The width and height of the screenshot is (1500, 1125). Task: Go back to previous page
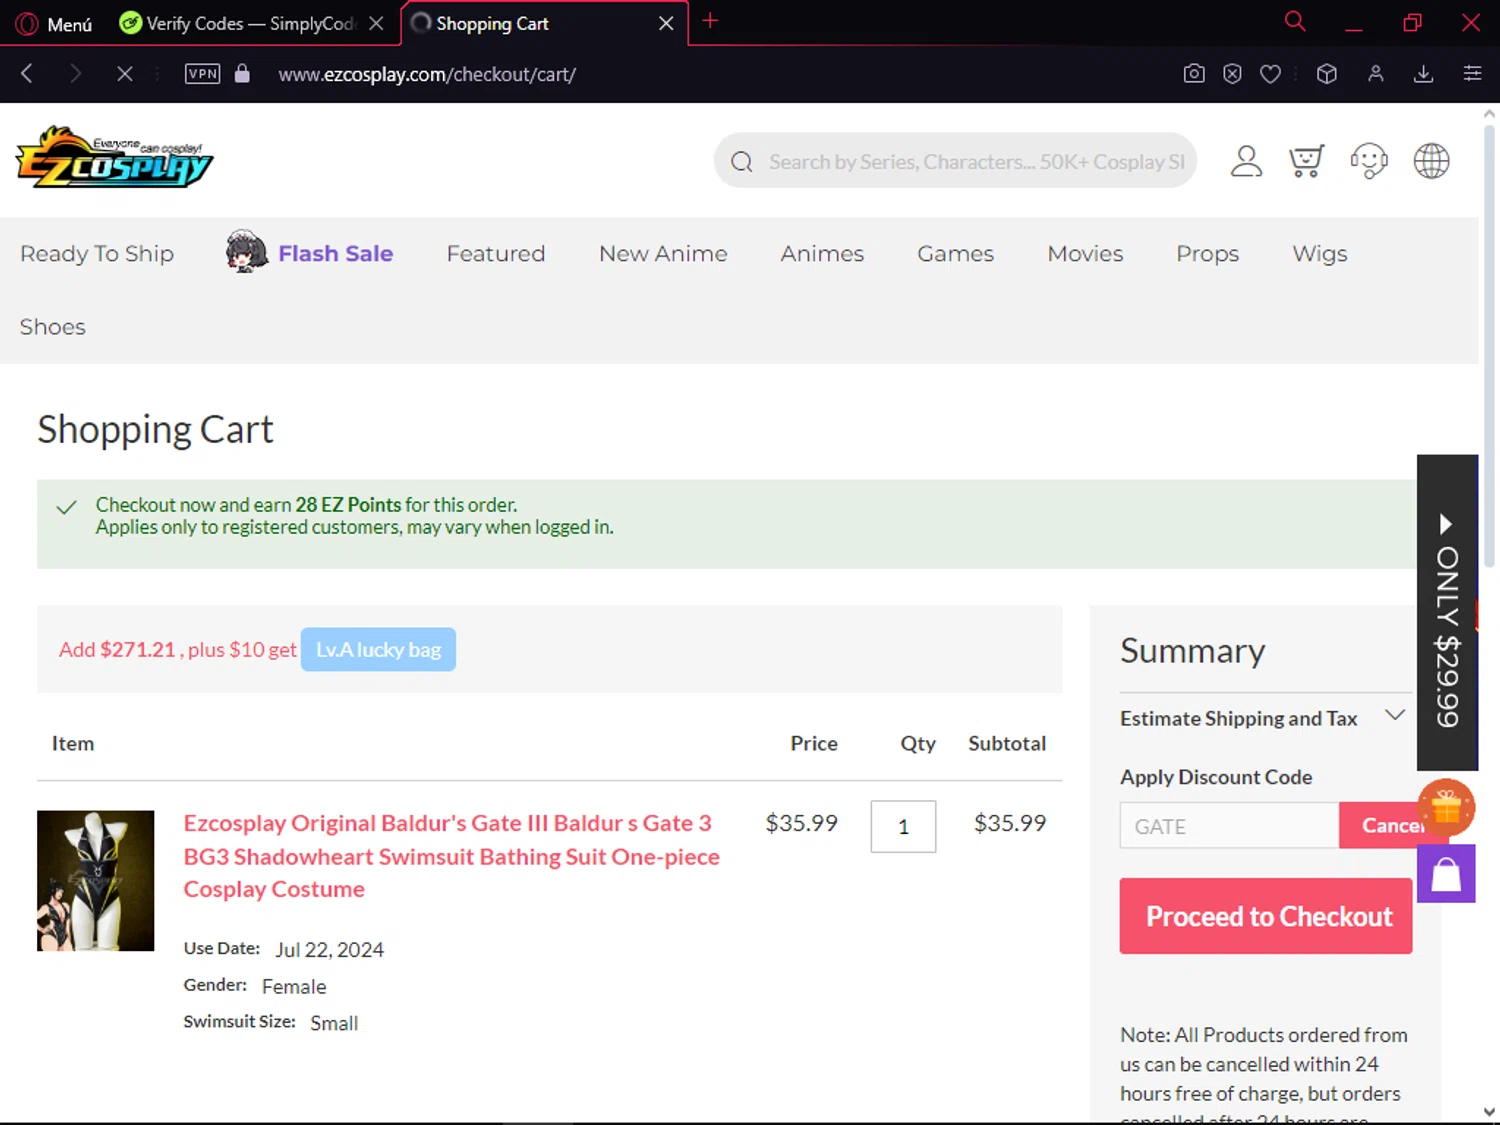point(27,73)
